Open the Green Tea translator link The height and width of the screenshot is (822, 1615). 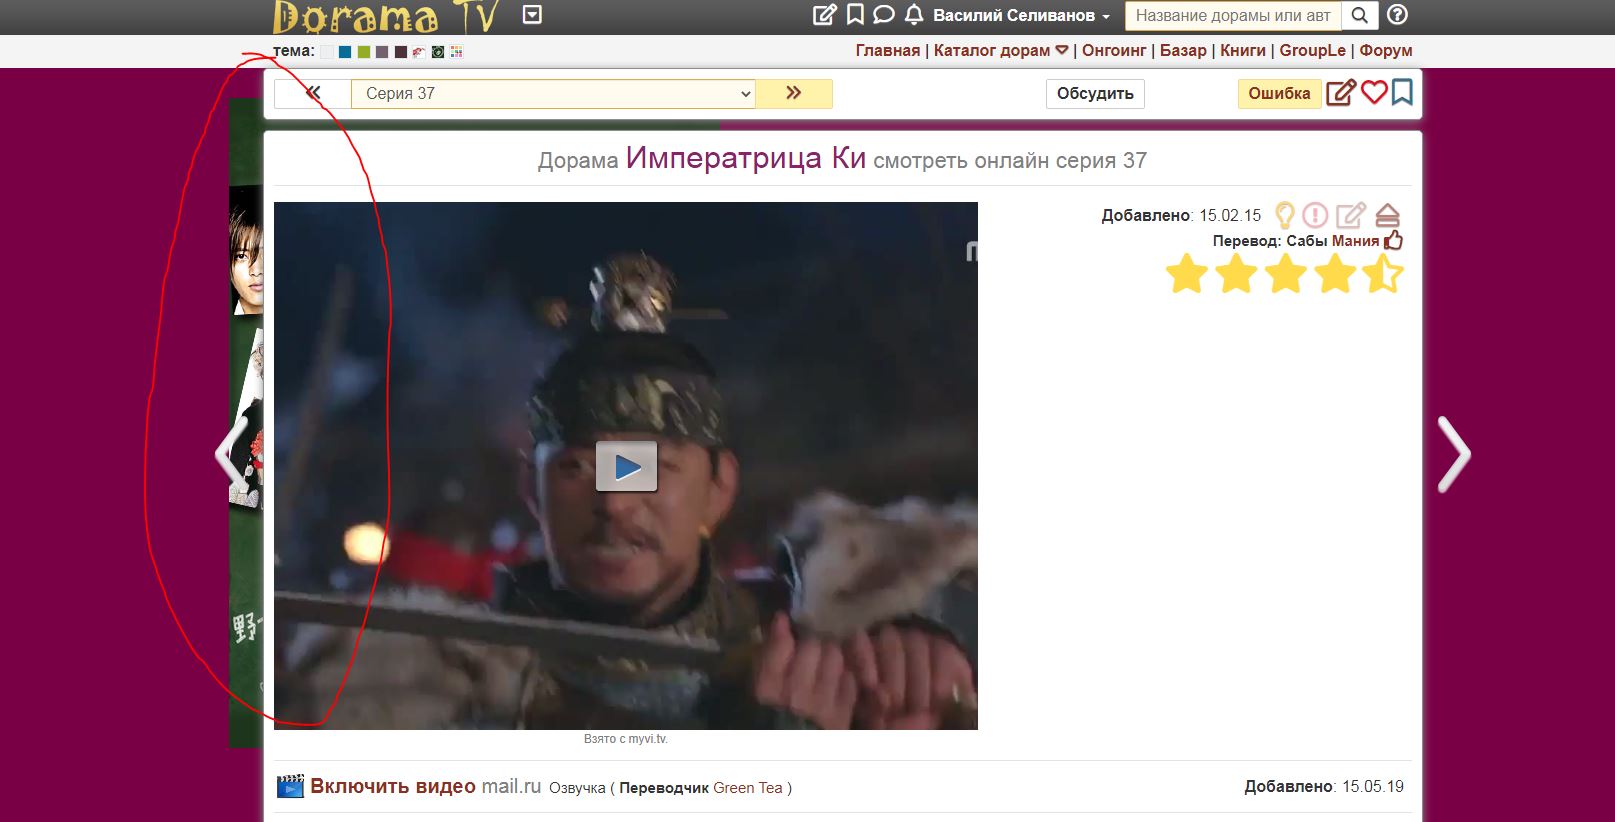[x=748, y=788]
